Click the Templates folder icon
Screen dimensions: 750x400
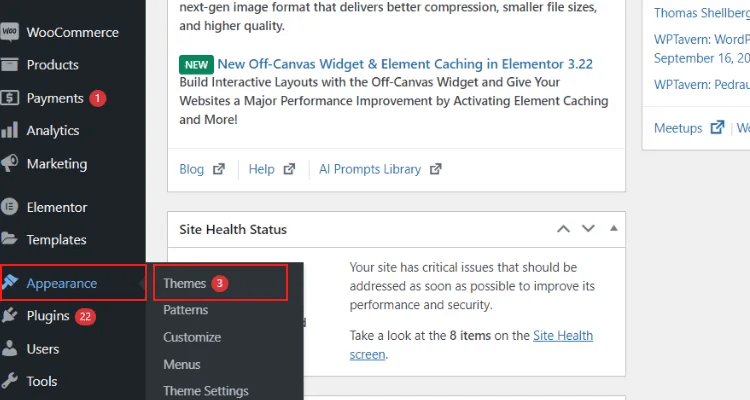click(9, 239)
